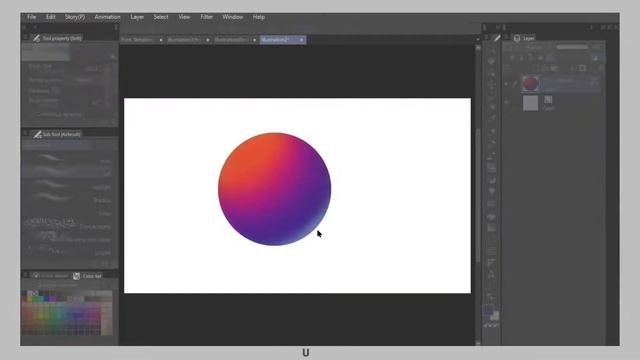Toggle the Continuous spraying checkbox
This screenshot has width=640, height=360.
33,115
